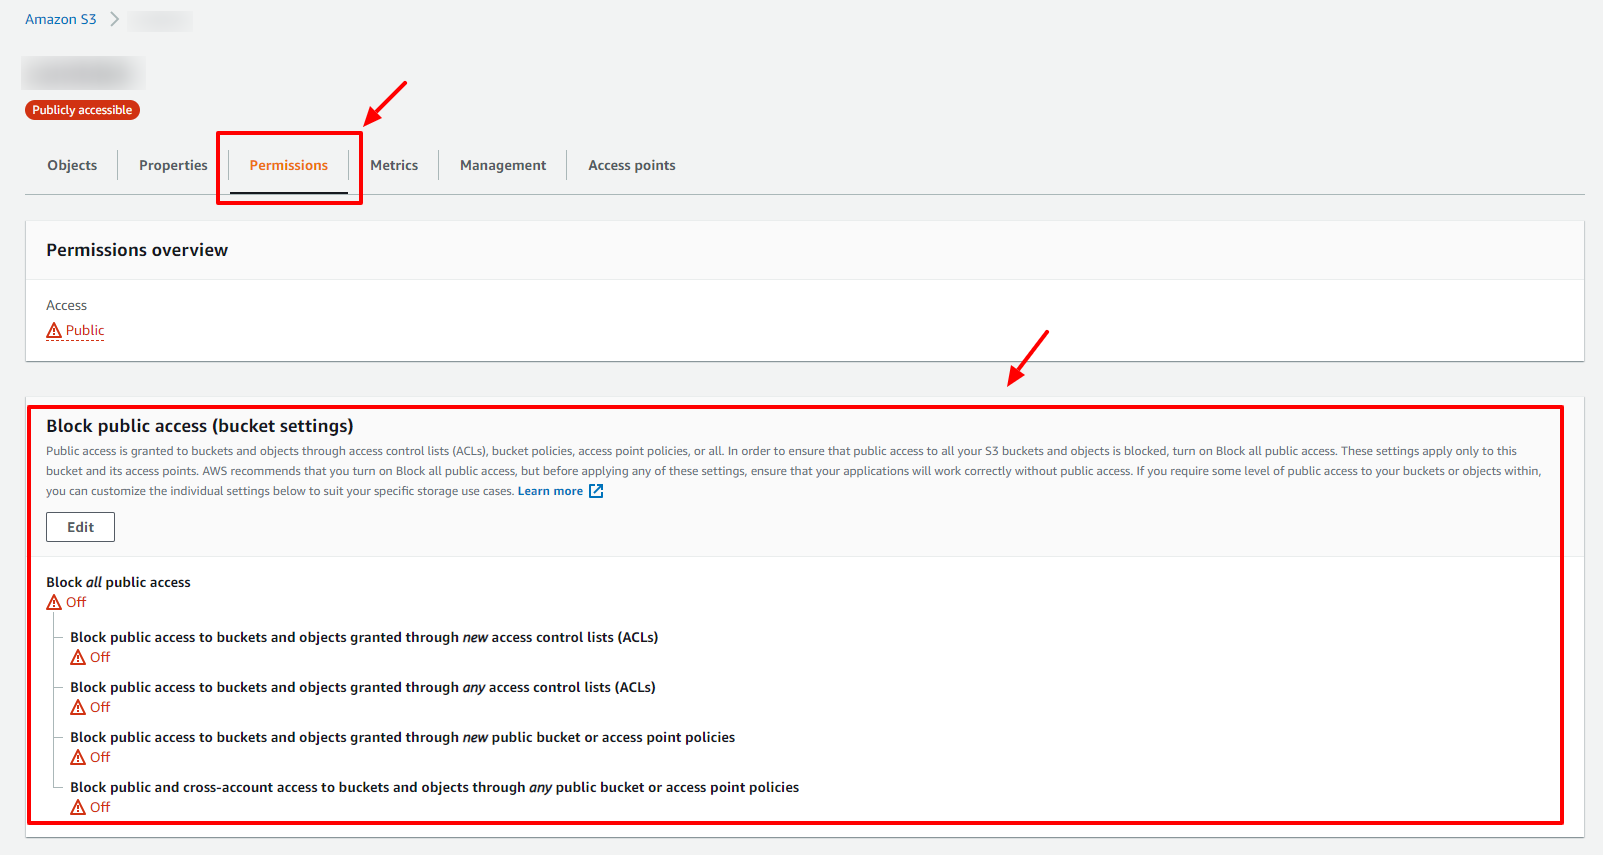Select the Permissions tab
The height and width of the screenshot is (855, 1603).
pyautogui.click(x=288, y=165)
